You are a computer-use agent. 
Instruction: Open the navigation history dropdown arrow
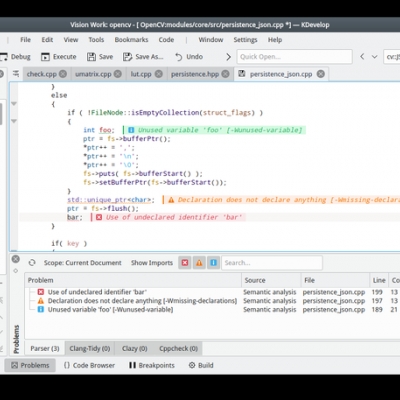pos(375,57)
